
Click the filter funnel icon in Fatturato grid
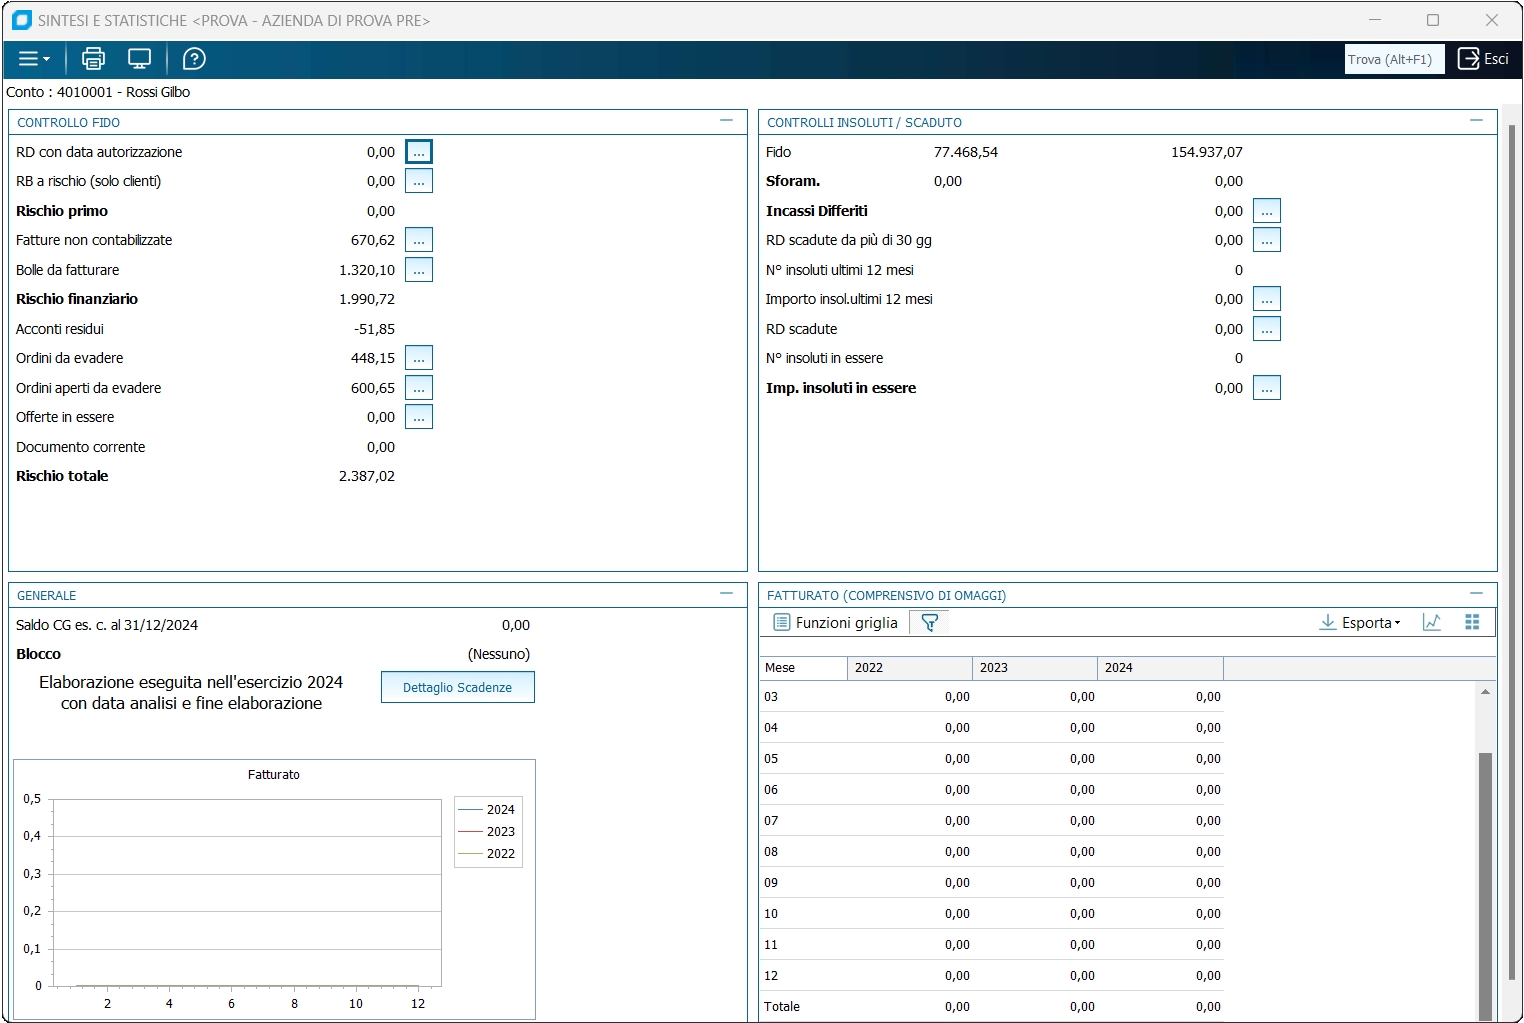point(929,623)
